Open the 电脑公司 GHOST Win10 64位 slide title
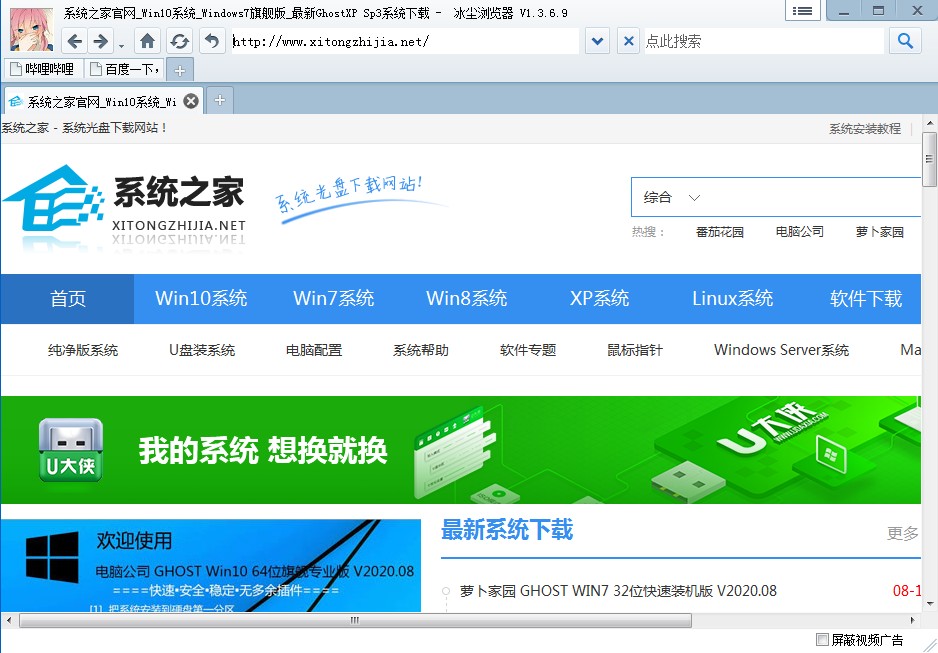Viewport: 938px width, 653px height. click(x=255, y=571)
